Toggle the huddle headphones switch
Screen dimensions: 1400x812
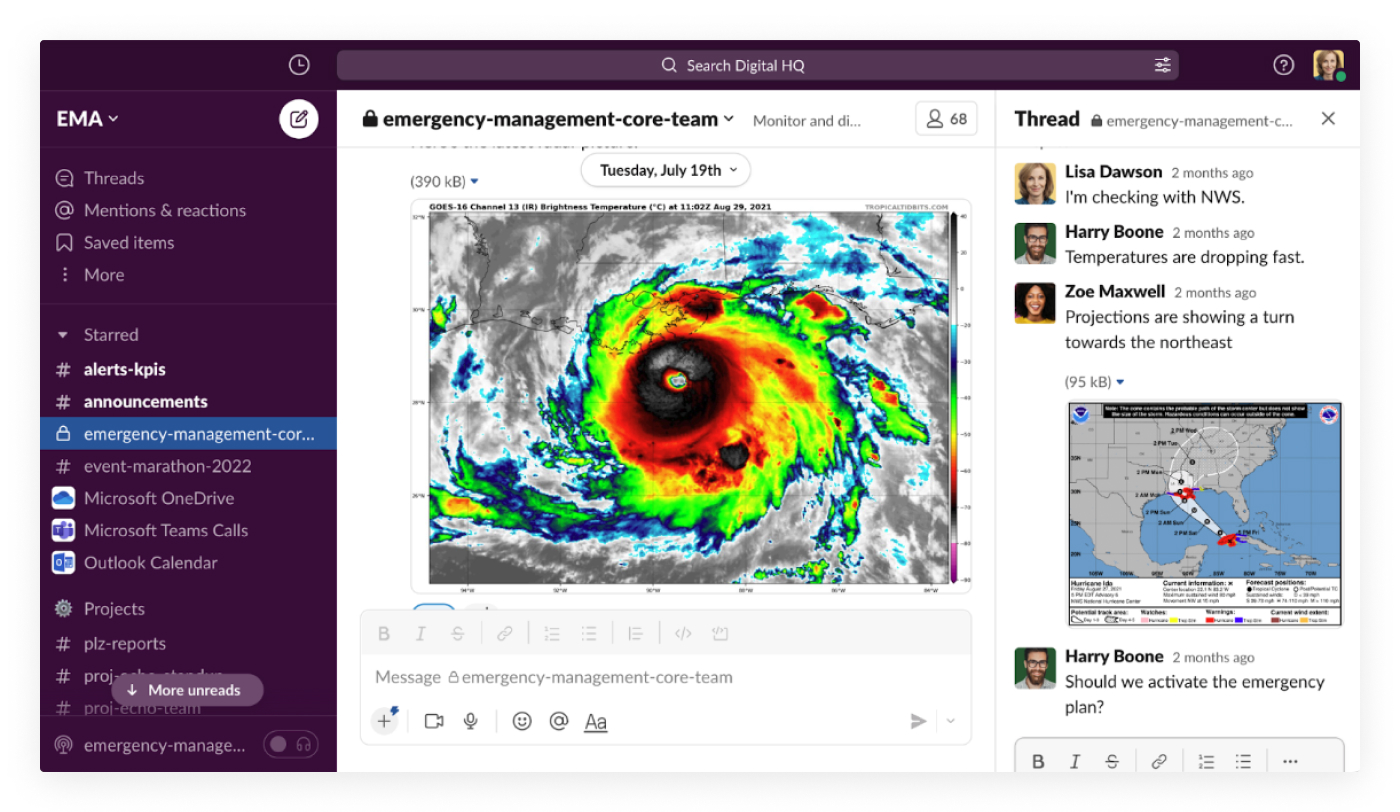click(x=291, y=744)
